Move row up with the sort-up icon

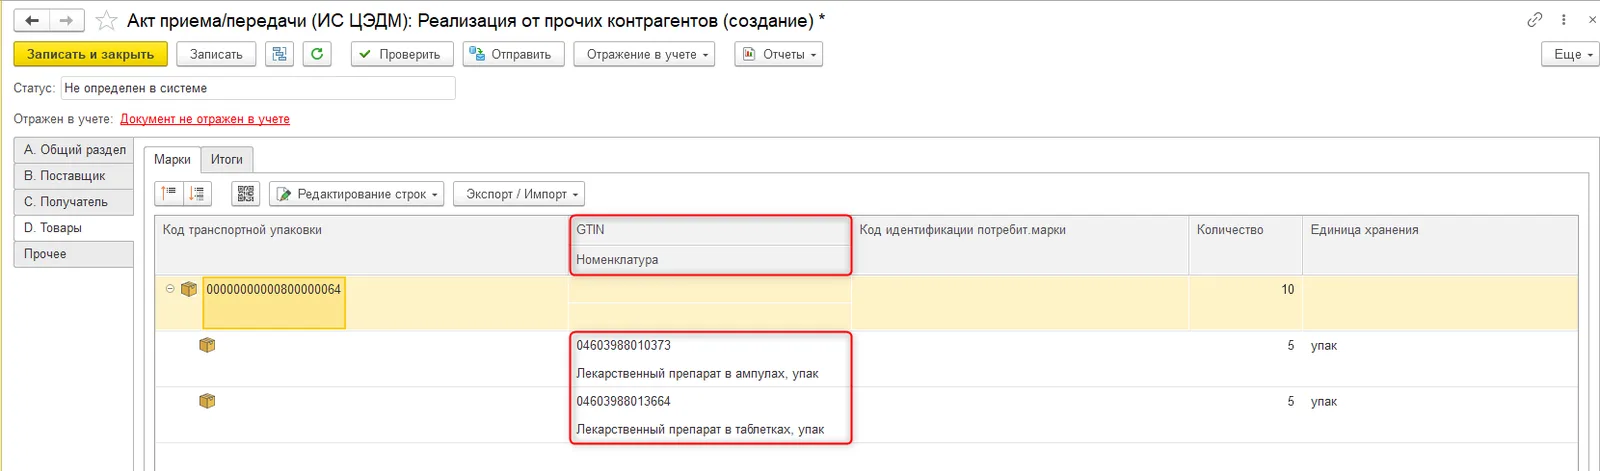click(169, 194)
